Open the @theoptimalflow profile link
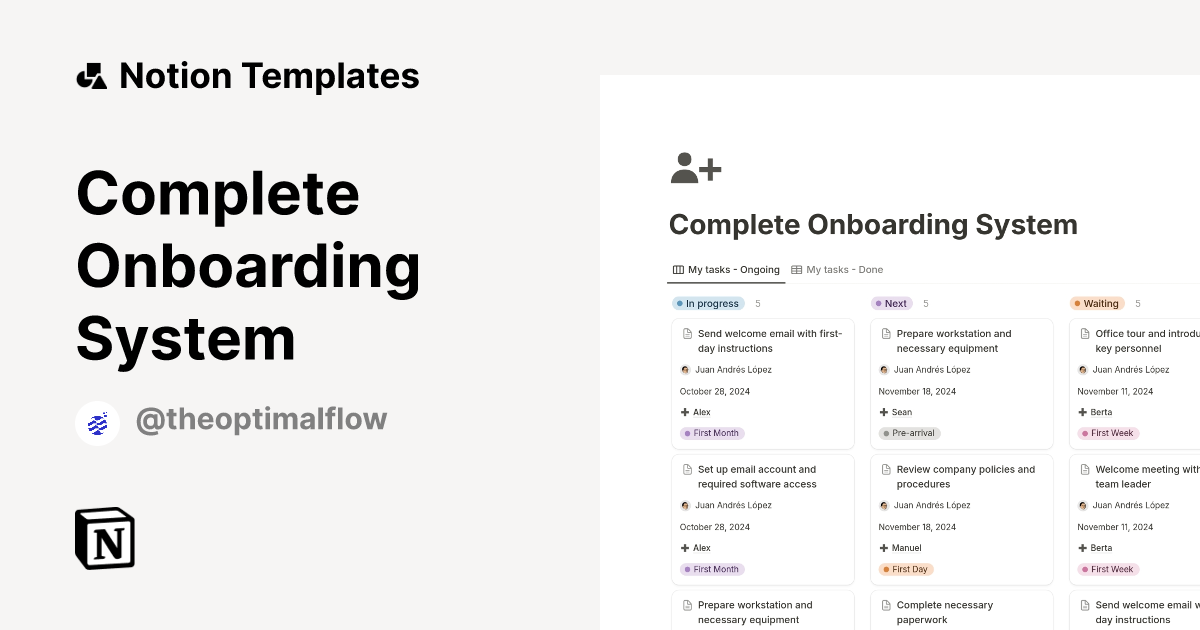 261,420
